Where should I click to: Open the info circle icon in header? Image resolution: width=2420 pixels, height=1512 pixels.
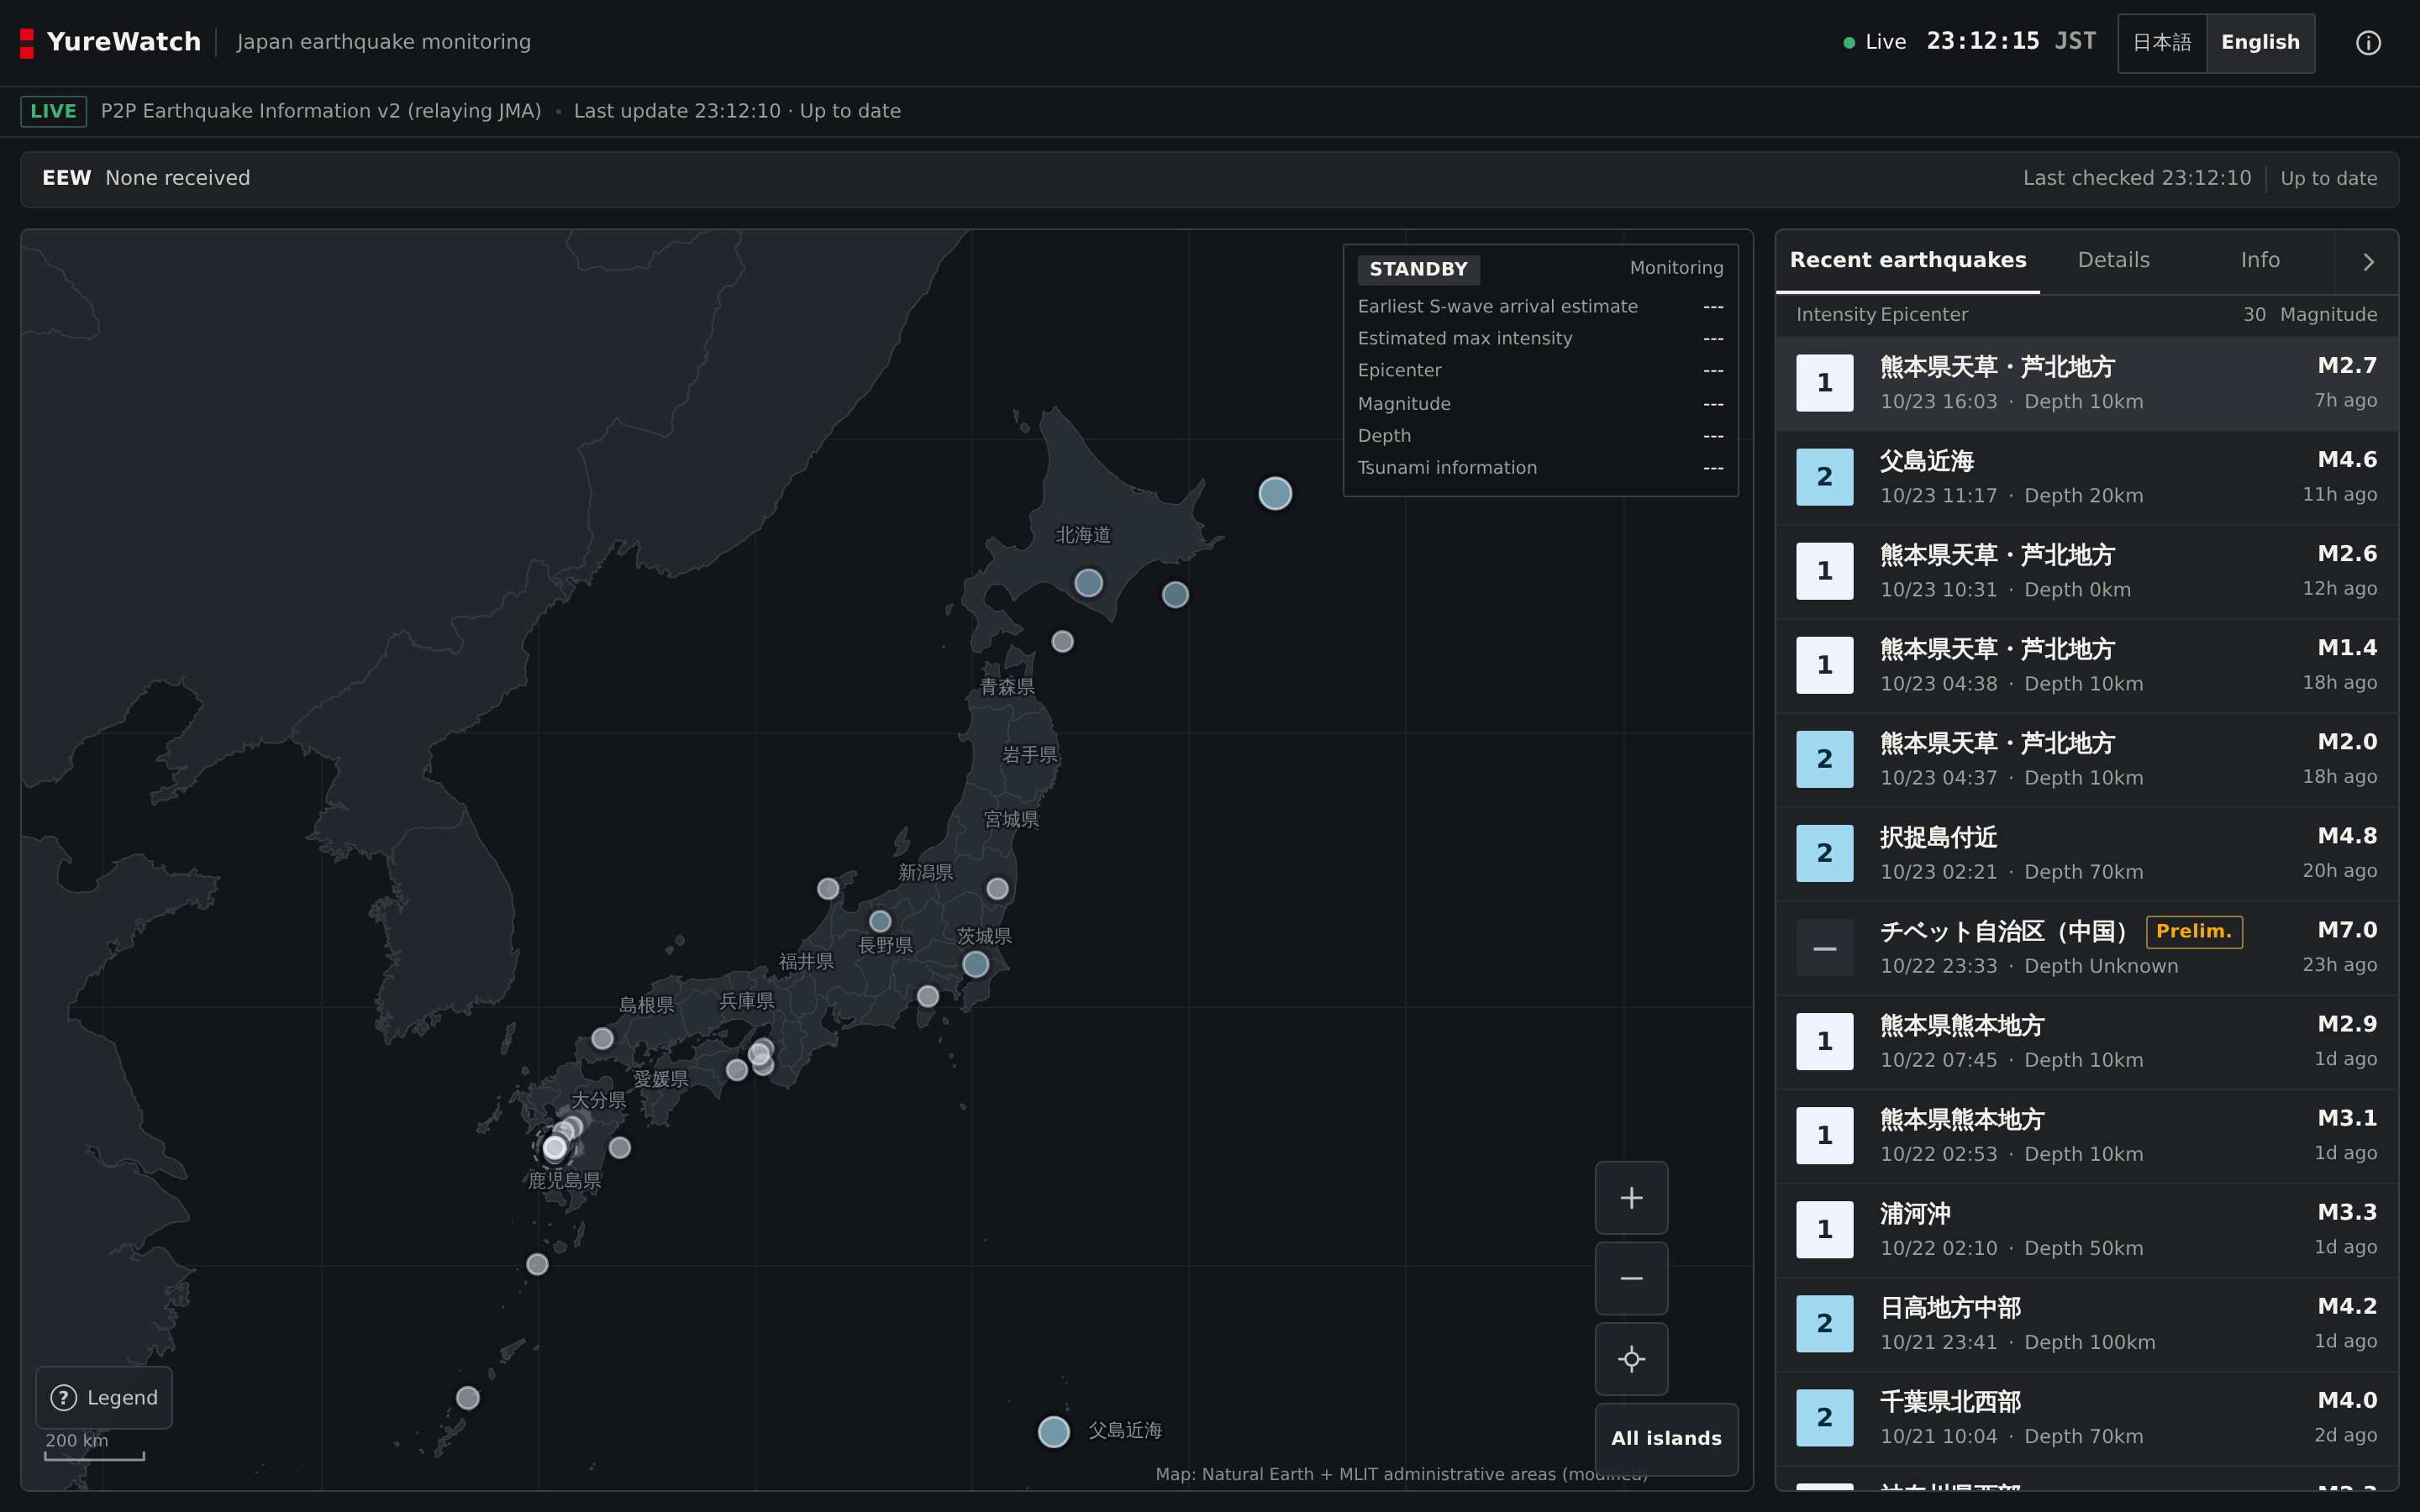(2367, 43)
